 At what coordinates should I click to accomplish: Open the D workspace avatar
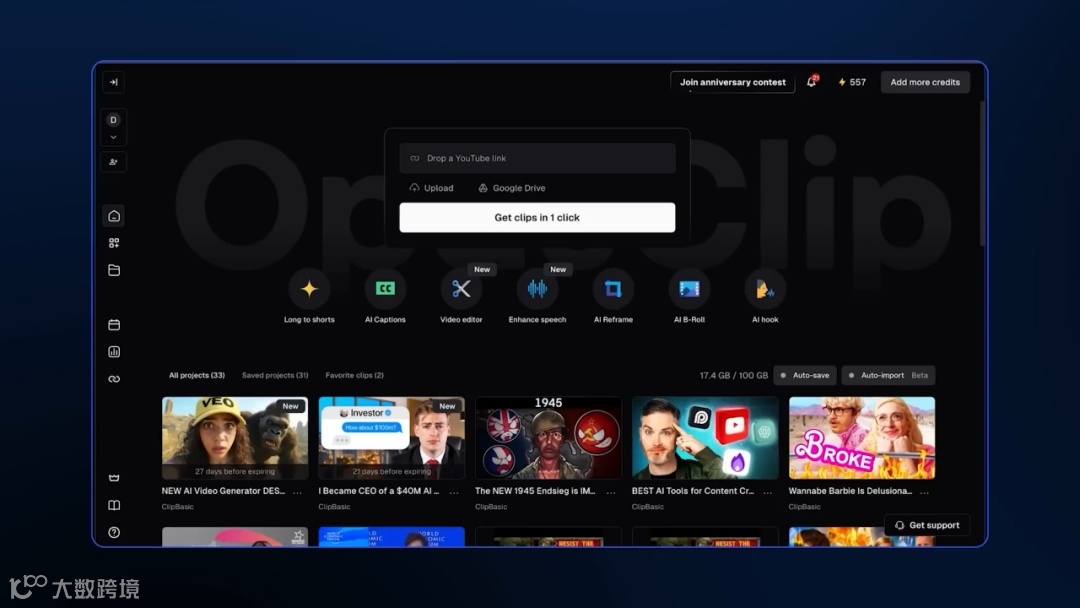[114, 120]
